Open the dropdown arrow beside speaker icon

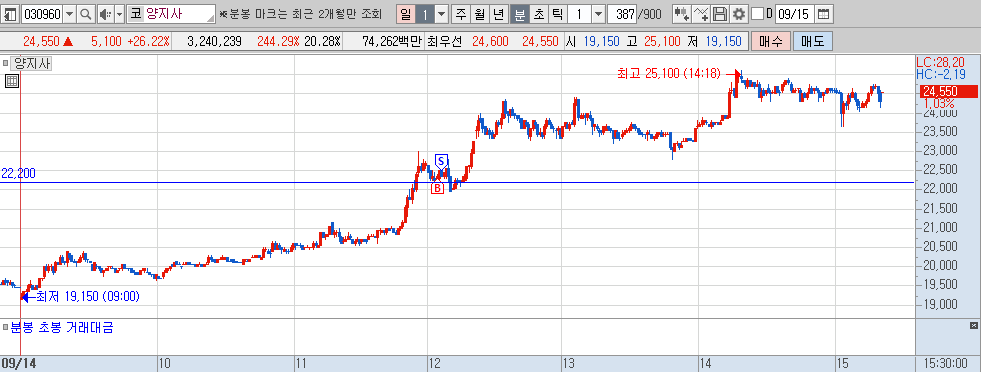(119, 14)
